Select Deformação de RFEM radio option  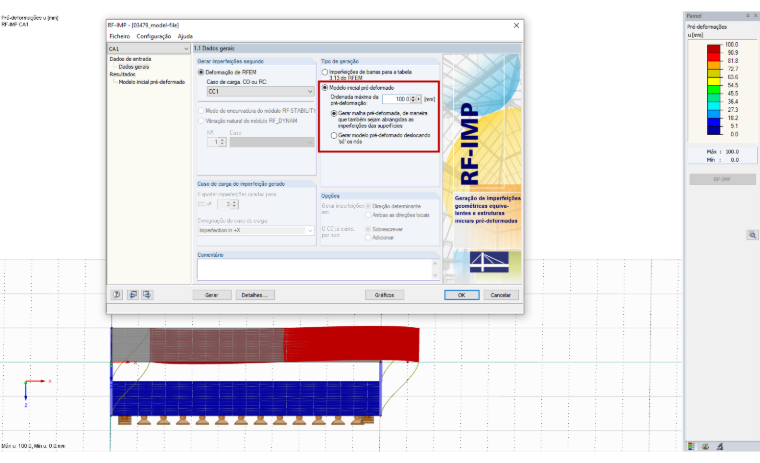(201, 72)
